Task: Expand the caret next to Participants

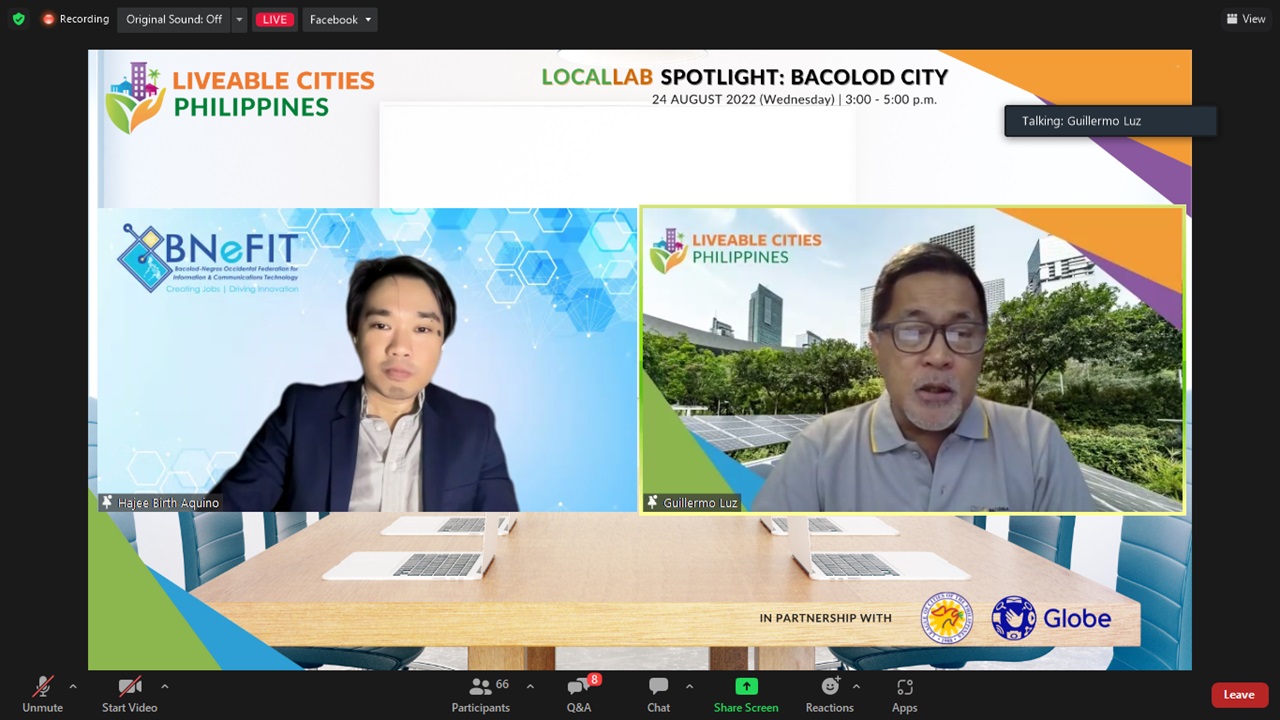Action: point(530,686)
